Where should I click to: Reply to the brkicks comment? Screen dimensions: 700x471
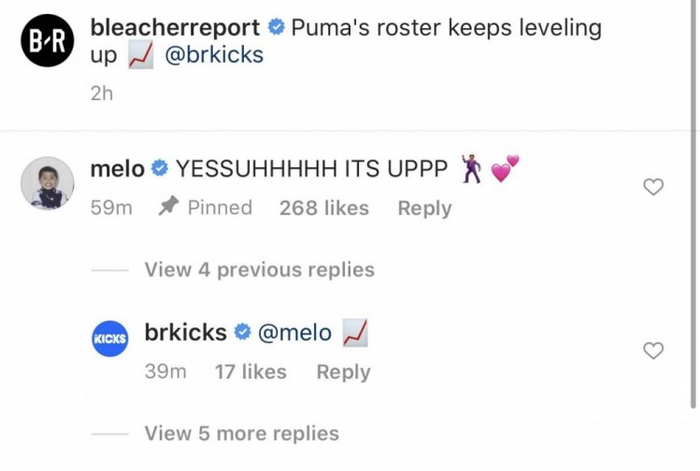click(343, 372)
